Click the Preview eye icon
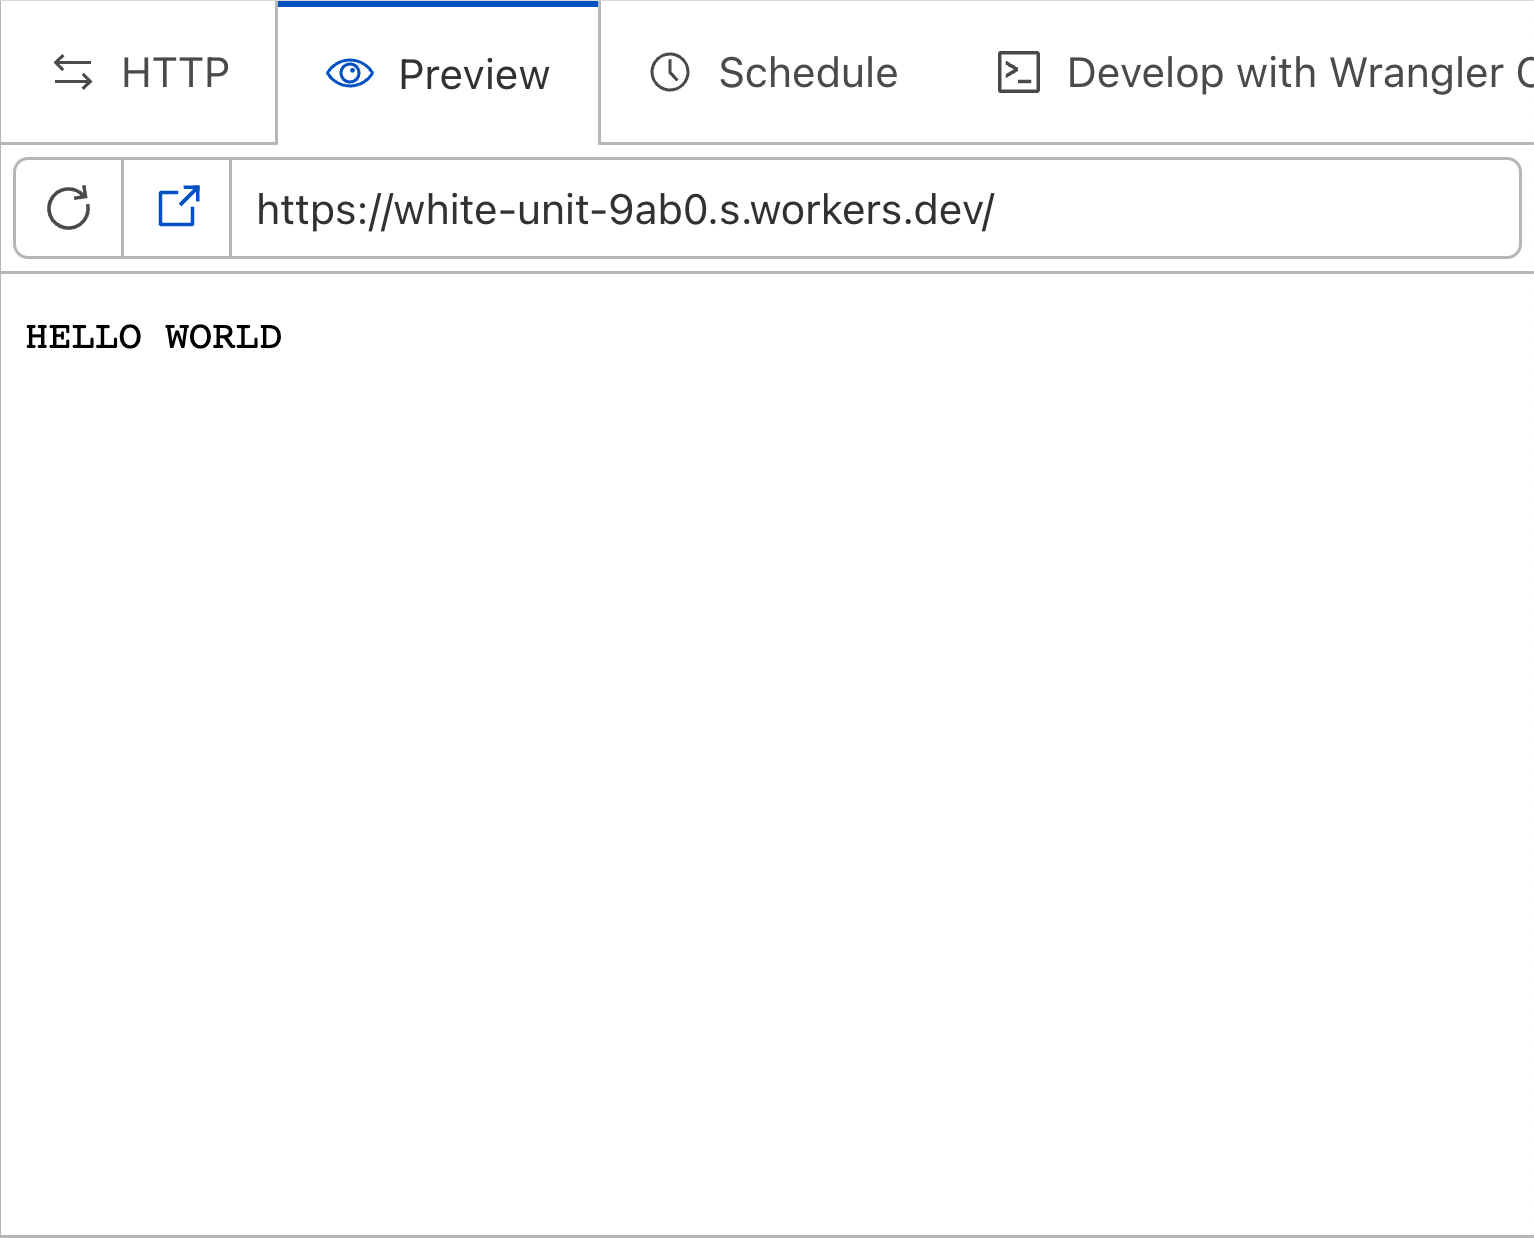The height and width of the screenshot is (1238, 1534). (x=350, y=73)
